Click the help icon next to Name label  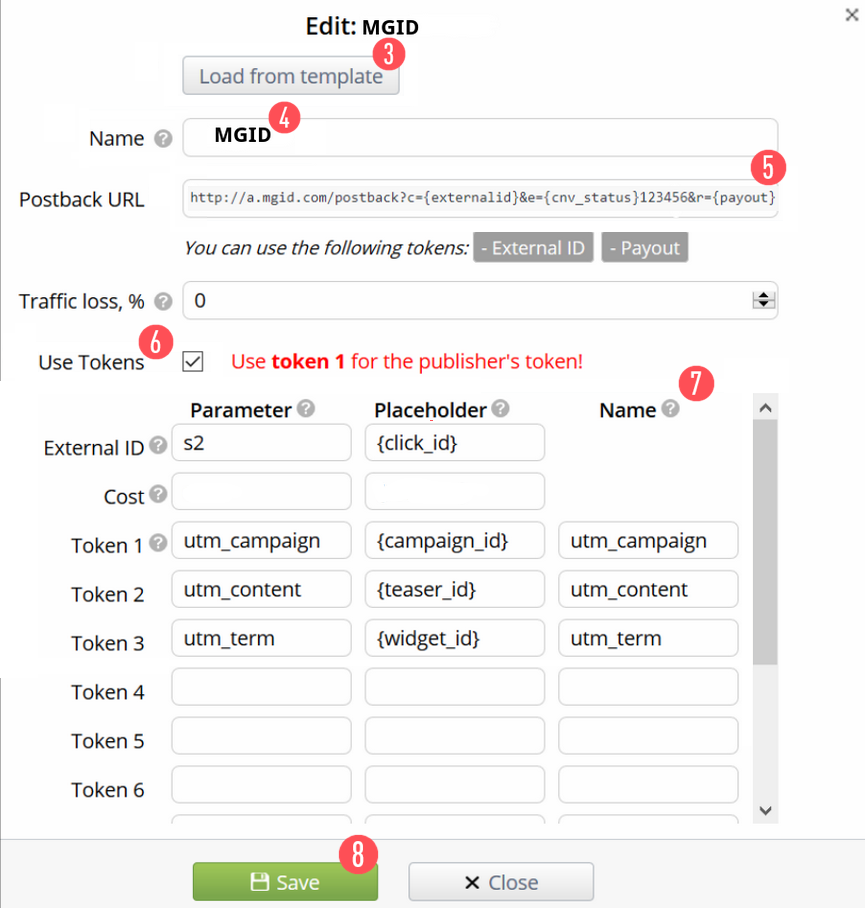pyautogui.click(x=163, y=139)
